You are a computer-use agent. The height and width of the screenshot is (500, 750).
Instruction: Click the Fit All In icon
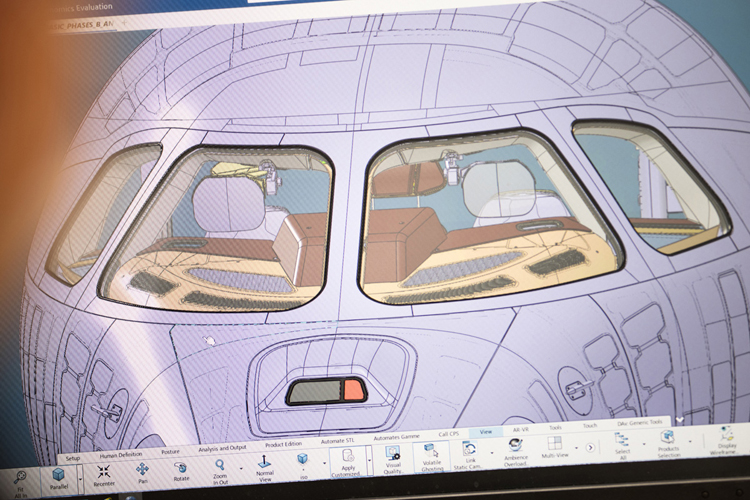pyautogui.click(x=20, y=477)
